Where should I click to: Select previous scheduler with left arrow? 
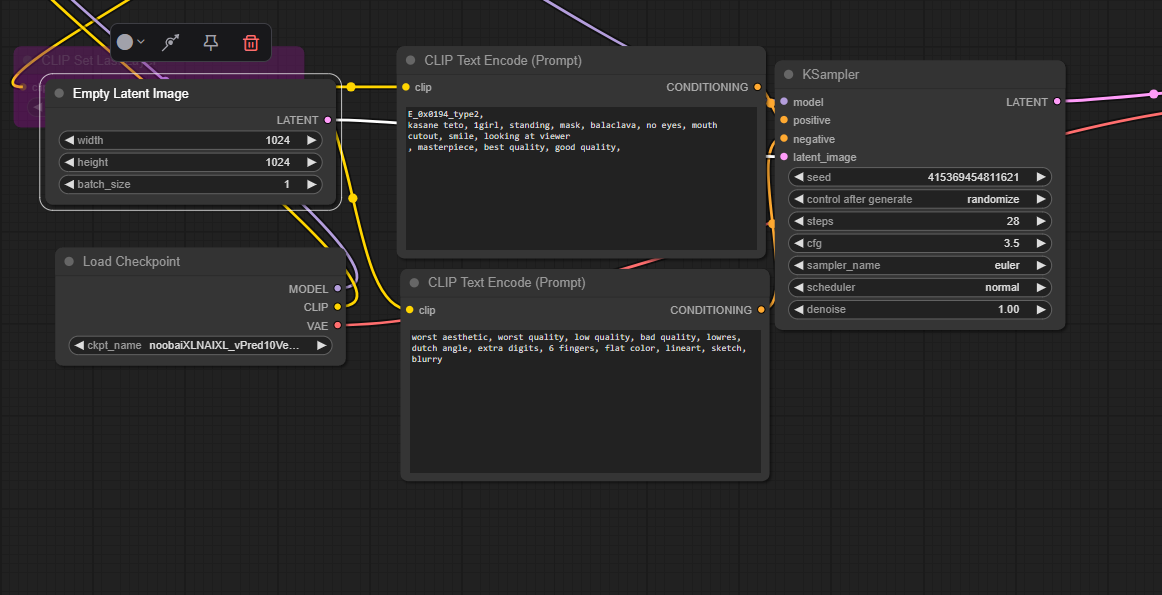(798, 287)
